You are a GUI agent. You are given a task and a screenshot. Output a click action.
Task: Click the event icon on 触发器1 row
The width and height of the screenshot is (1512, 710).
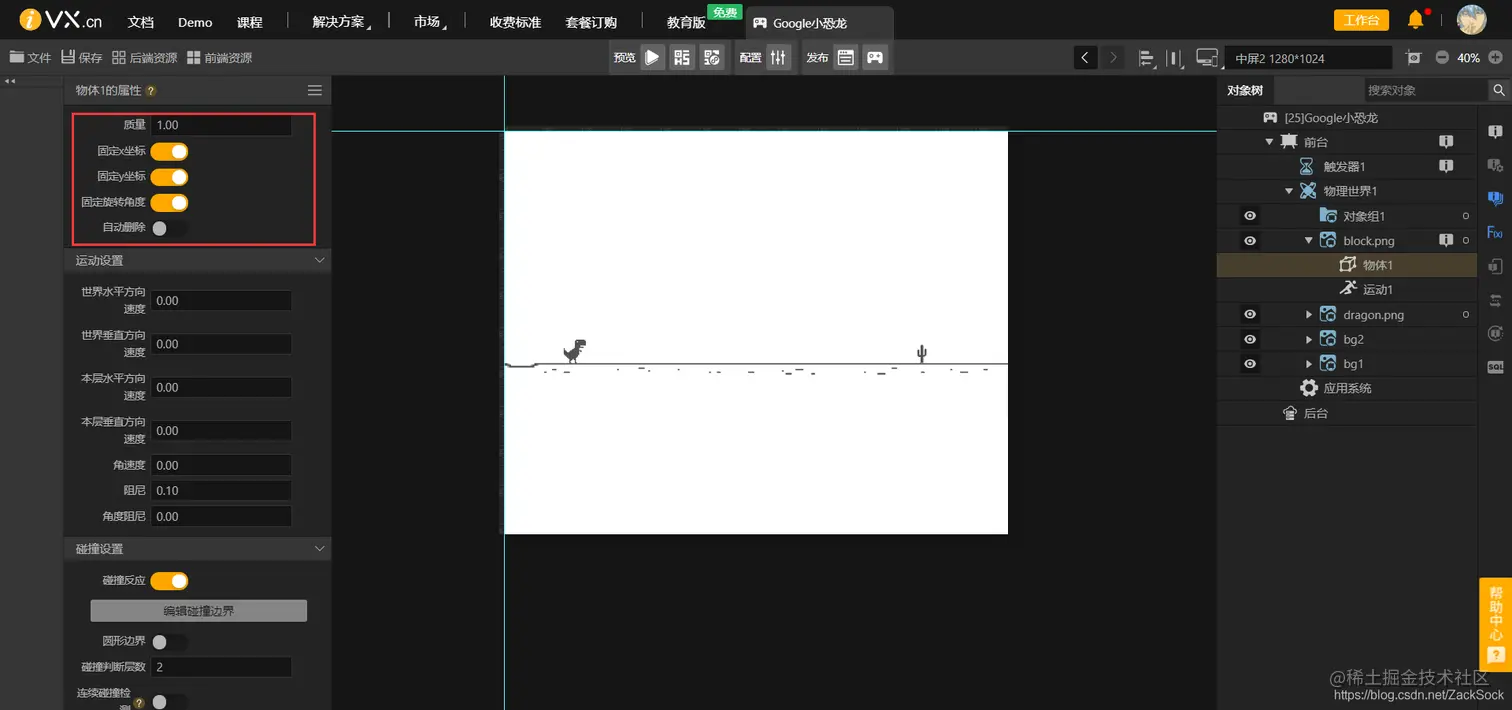click(1445, 166)
